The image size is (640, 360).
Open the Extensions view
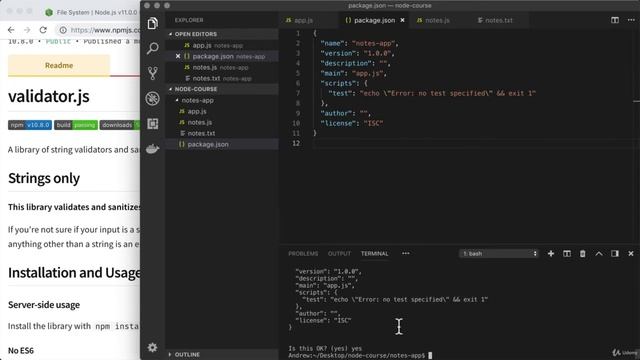[153, 124]
